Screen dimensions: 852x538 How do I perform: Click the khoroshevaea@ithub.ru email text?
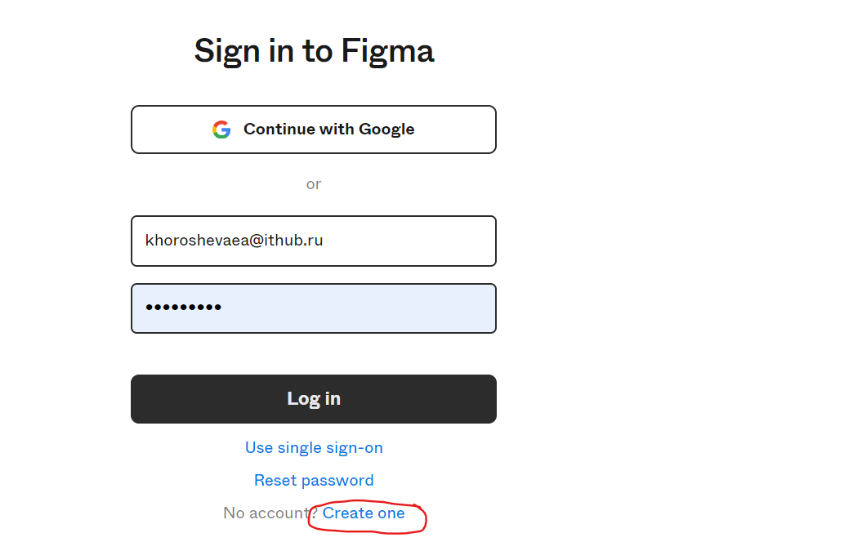(x=234, y=241)
